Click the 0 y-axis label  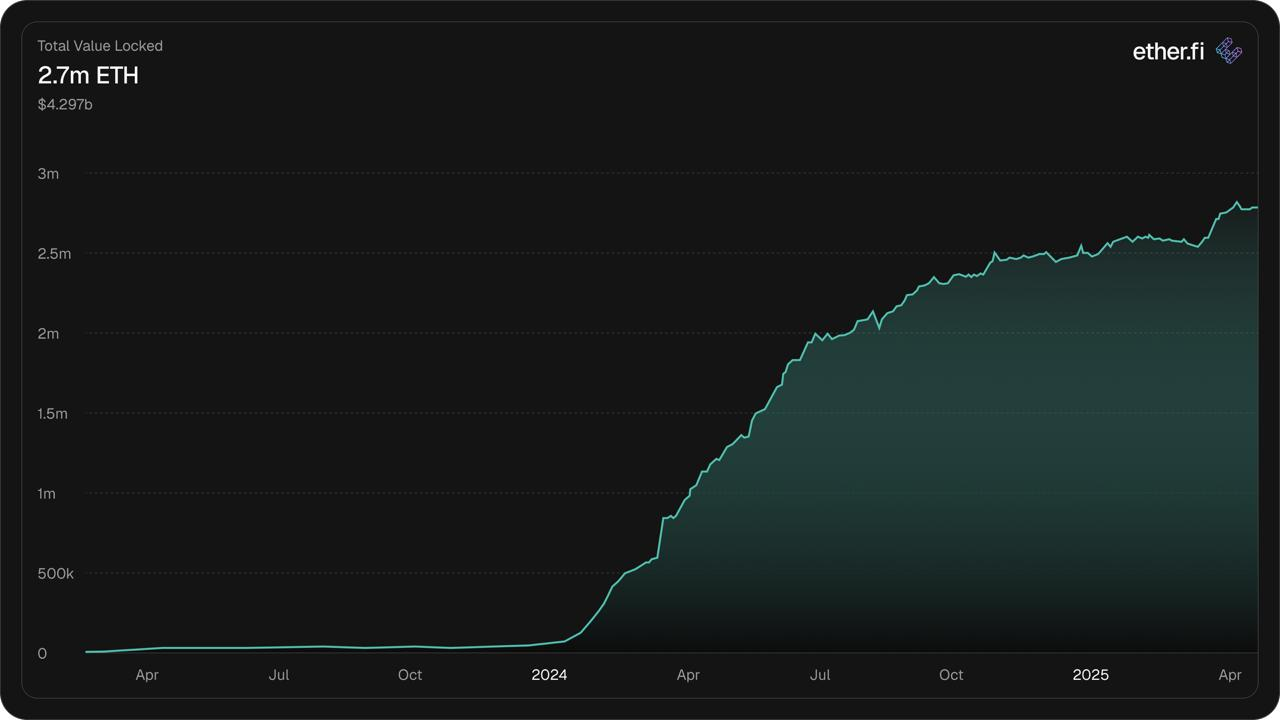coord(42,654)
